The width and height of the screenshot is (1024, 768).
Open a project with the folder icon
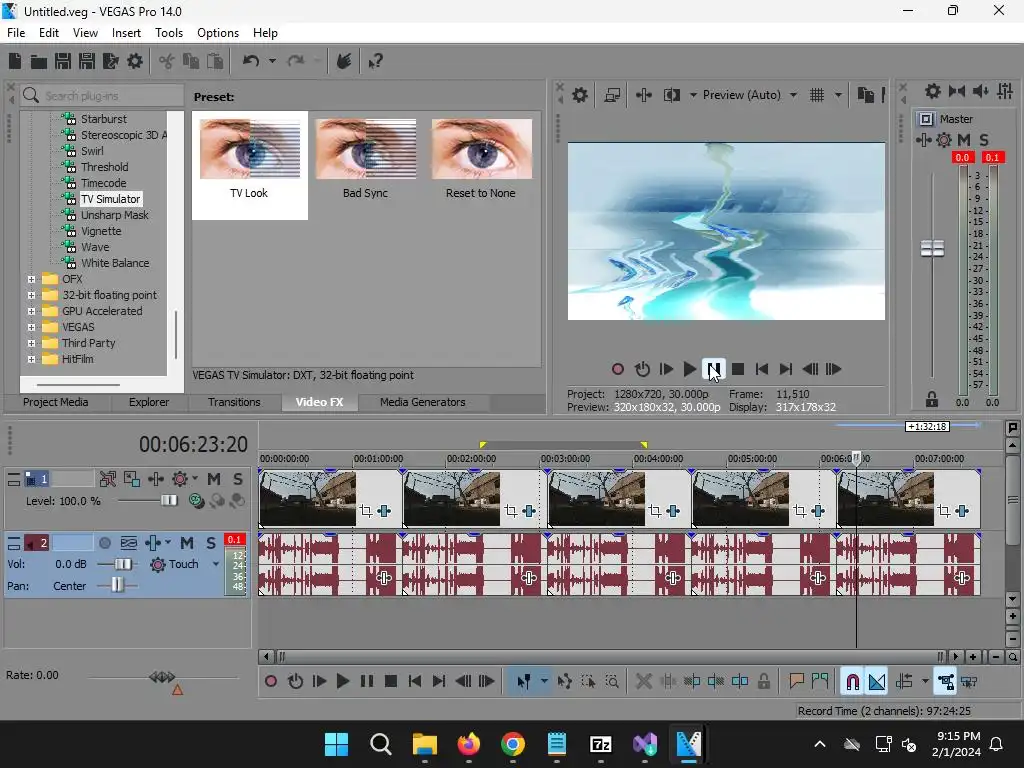pyautogui.click(x=39, y=61)
